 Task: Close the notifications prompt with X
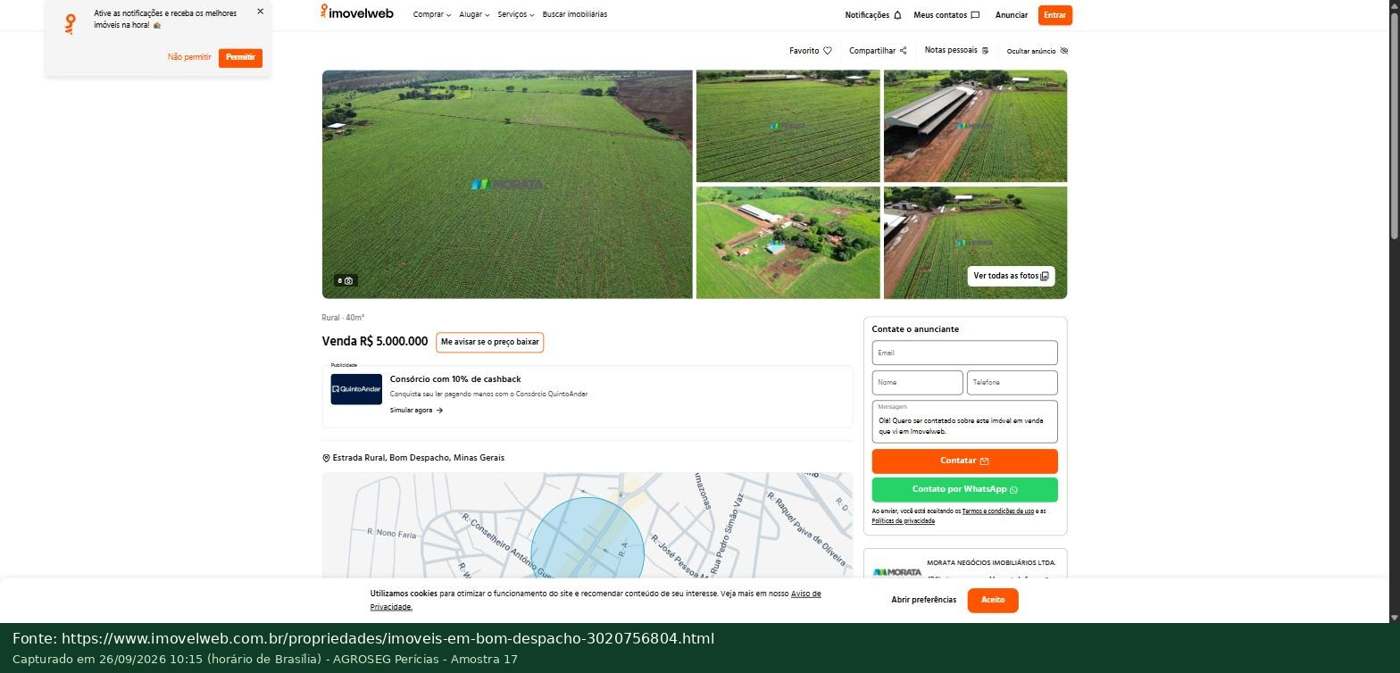(x=260, y=12)
